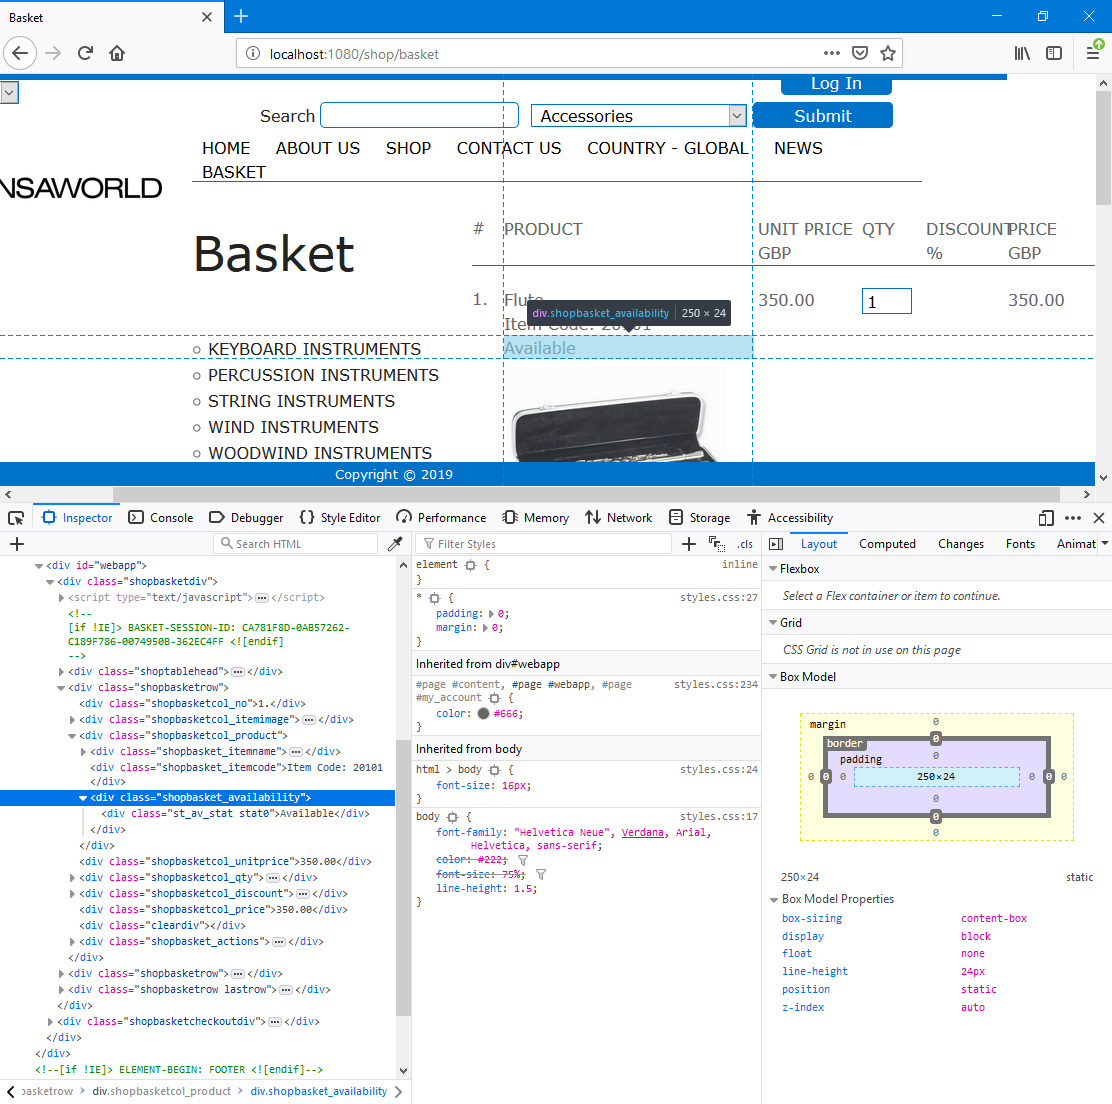Open WIND INSTRUMENTS category link

click(x=293, y=427)
